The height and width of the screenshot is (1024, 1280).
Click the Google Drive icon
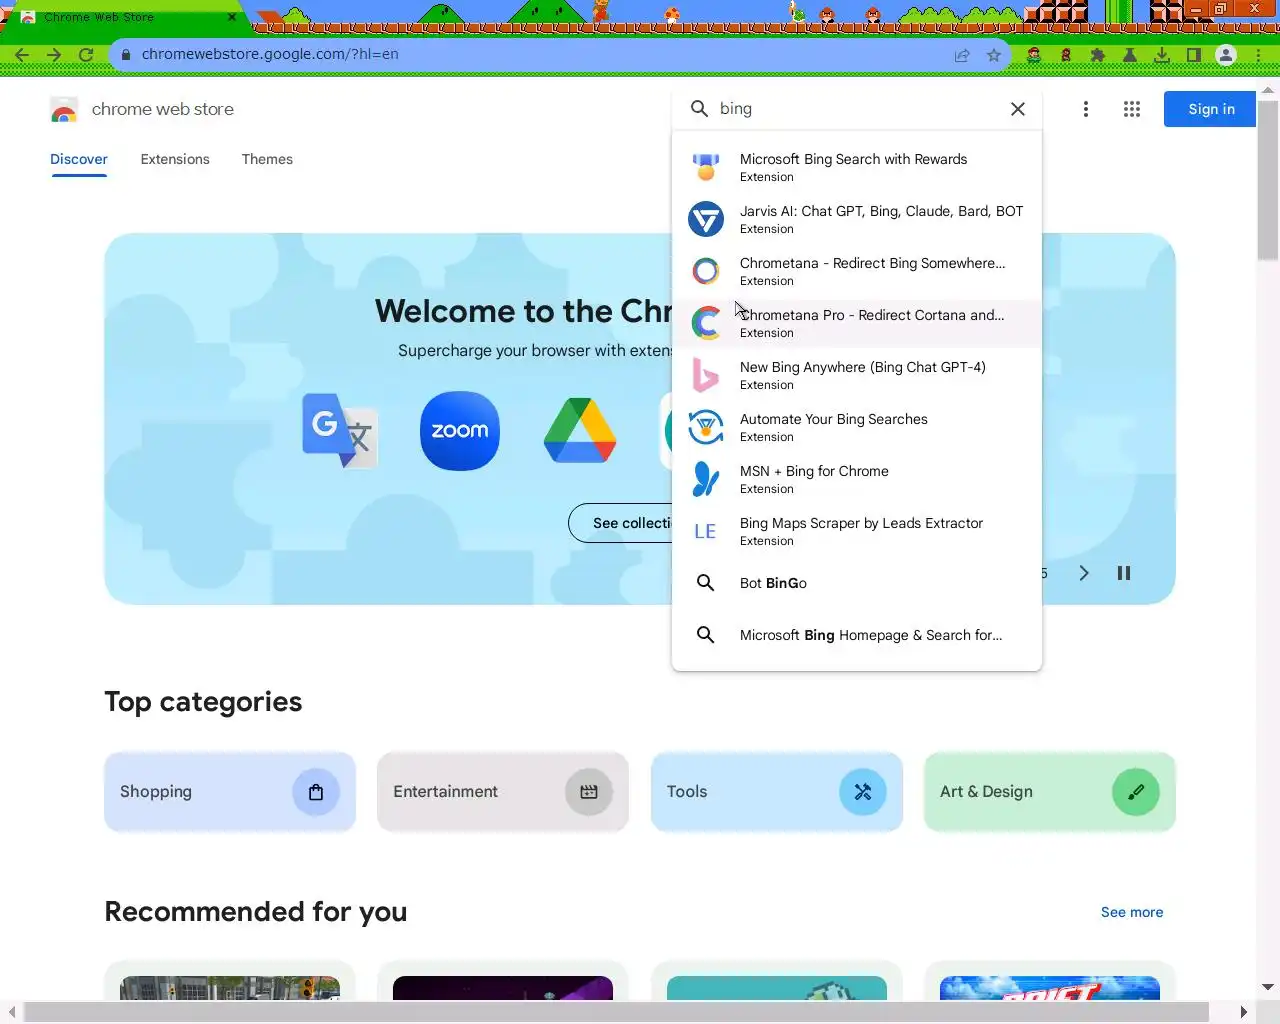click(580, 431)
